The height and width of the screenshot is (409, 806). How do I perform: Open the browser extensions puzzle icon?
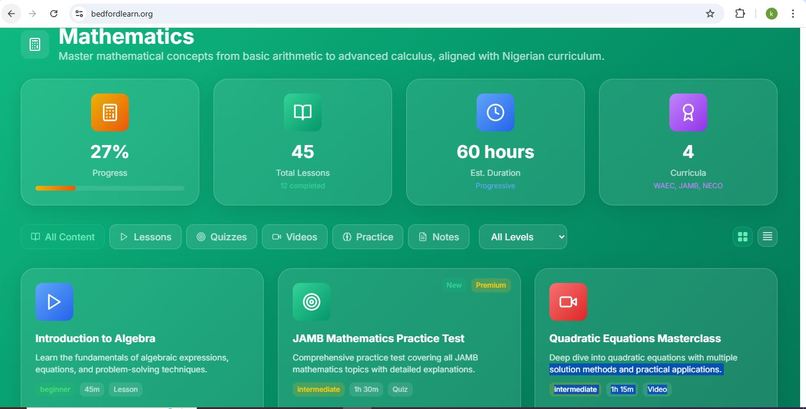(x=740, y=14)
